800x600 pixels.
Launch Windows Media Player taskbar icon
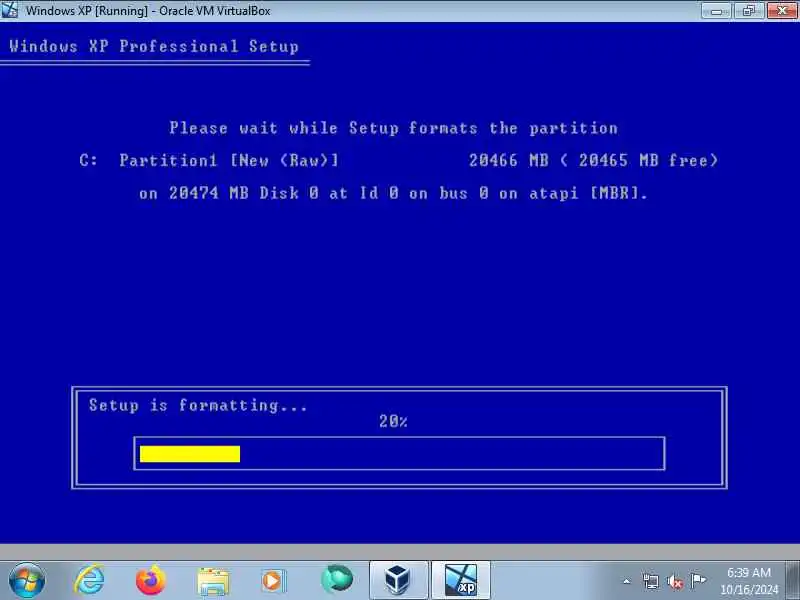click(x=274, y=581)
